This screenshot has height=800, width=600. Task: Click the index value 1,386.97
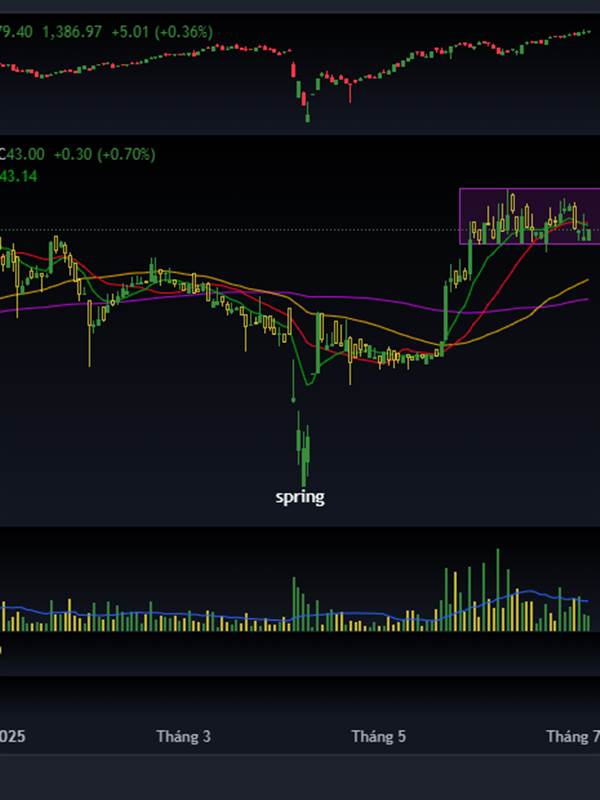coord(71,32)
